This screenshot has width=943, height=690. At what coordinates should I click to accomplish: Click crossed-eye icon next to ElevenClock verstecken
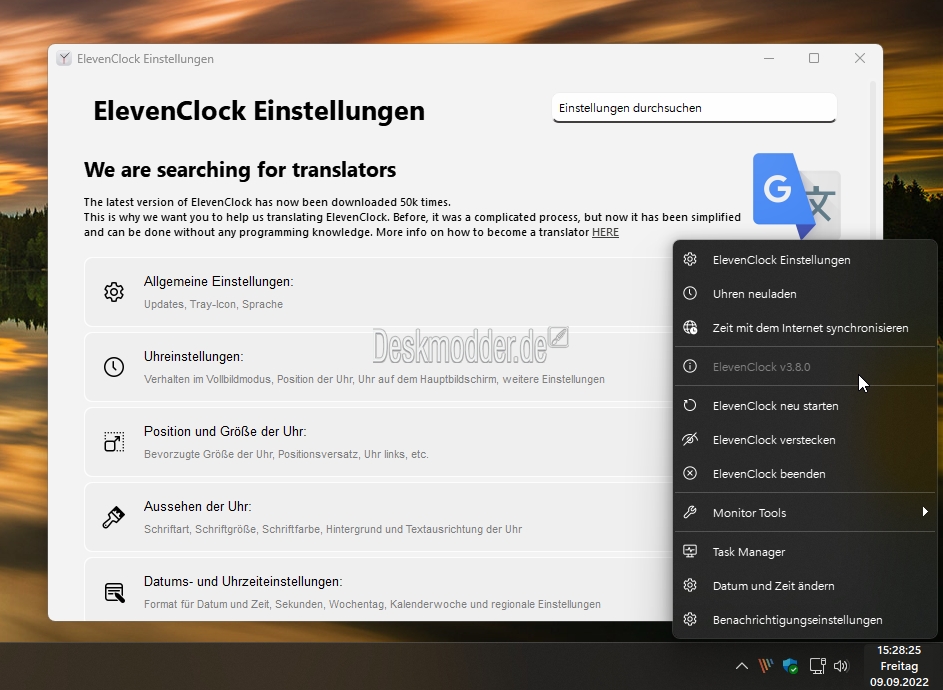(690, 439)
